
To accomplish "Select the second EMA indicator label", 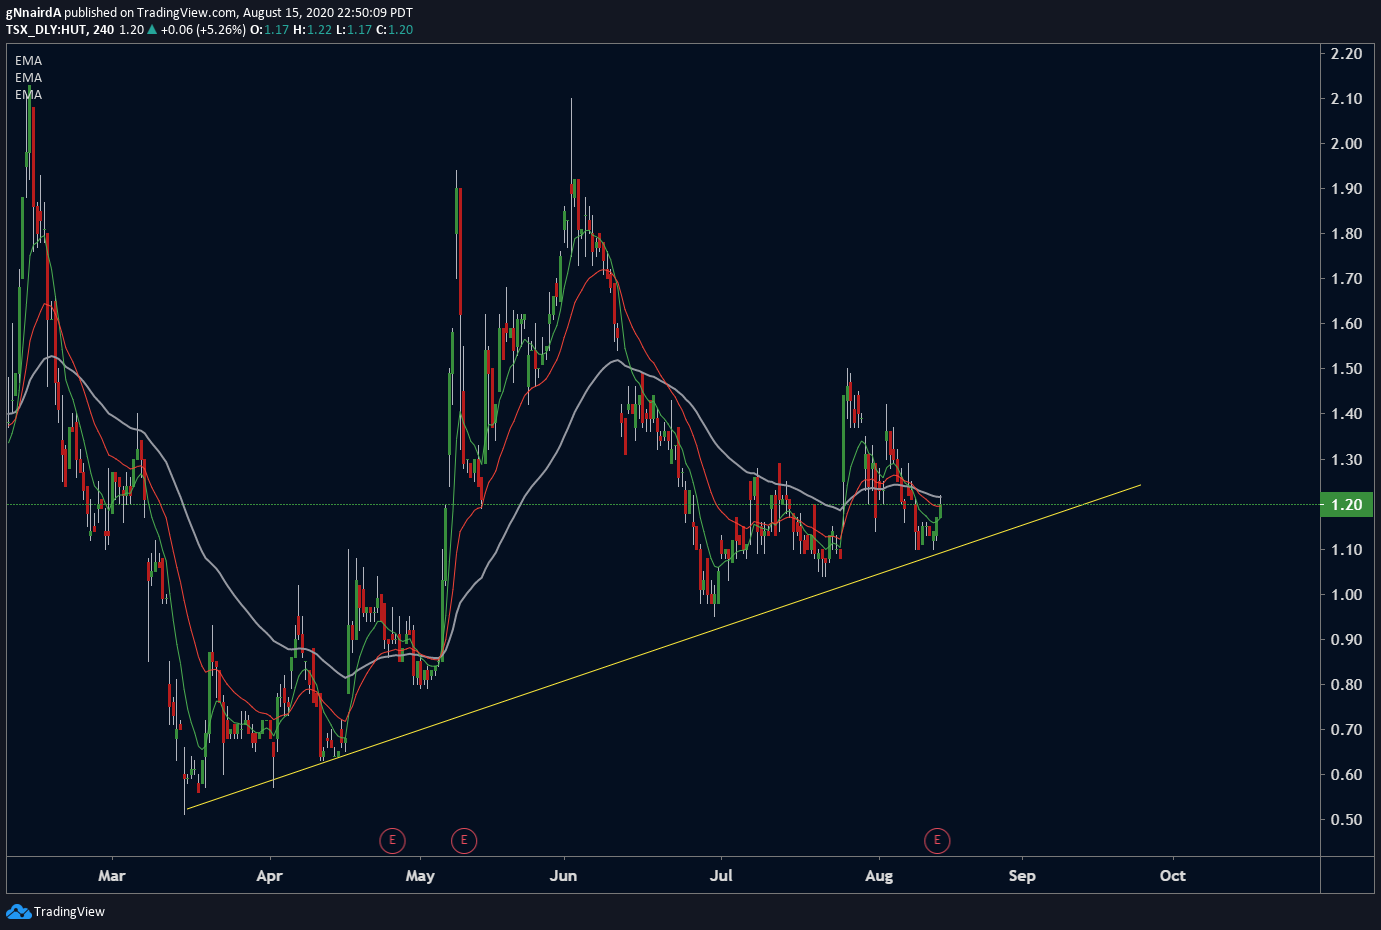I will pyautogui.click(x=28, y=78).
